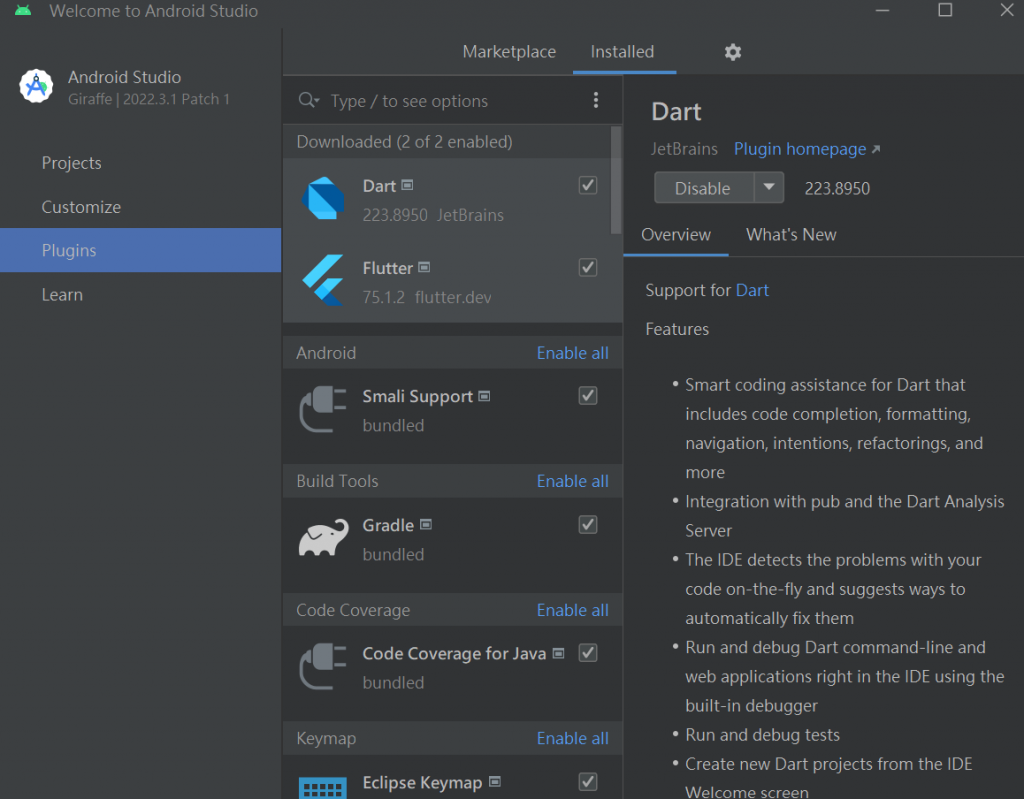Click the small badge icon next to Smali Support

484,396
